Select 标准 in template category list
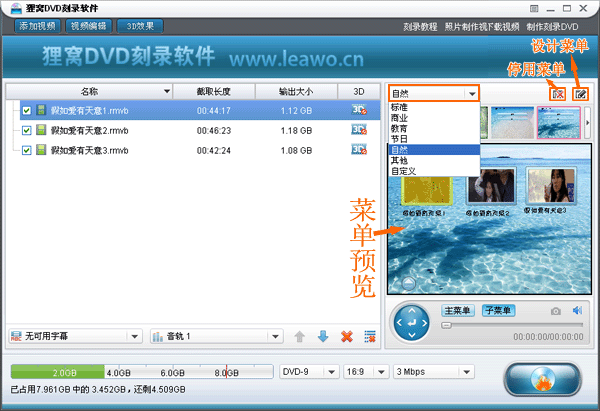Image resolution: width=600 pixels, height=411 pixels. coord(434,107)
